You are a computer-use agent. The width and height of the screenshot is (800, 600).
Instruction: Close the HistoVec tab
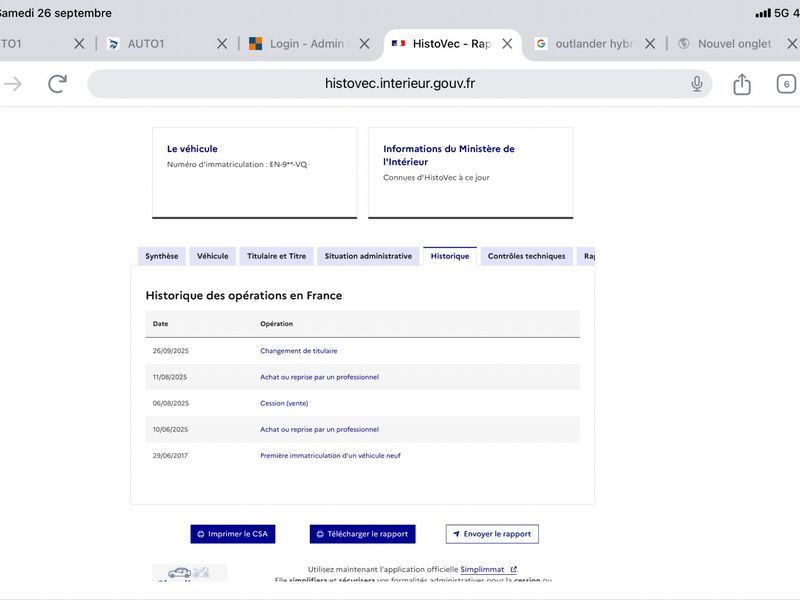pyautogui.click(x=507, y=44)
